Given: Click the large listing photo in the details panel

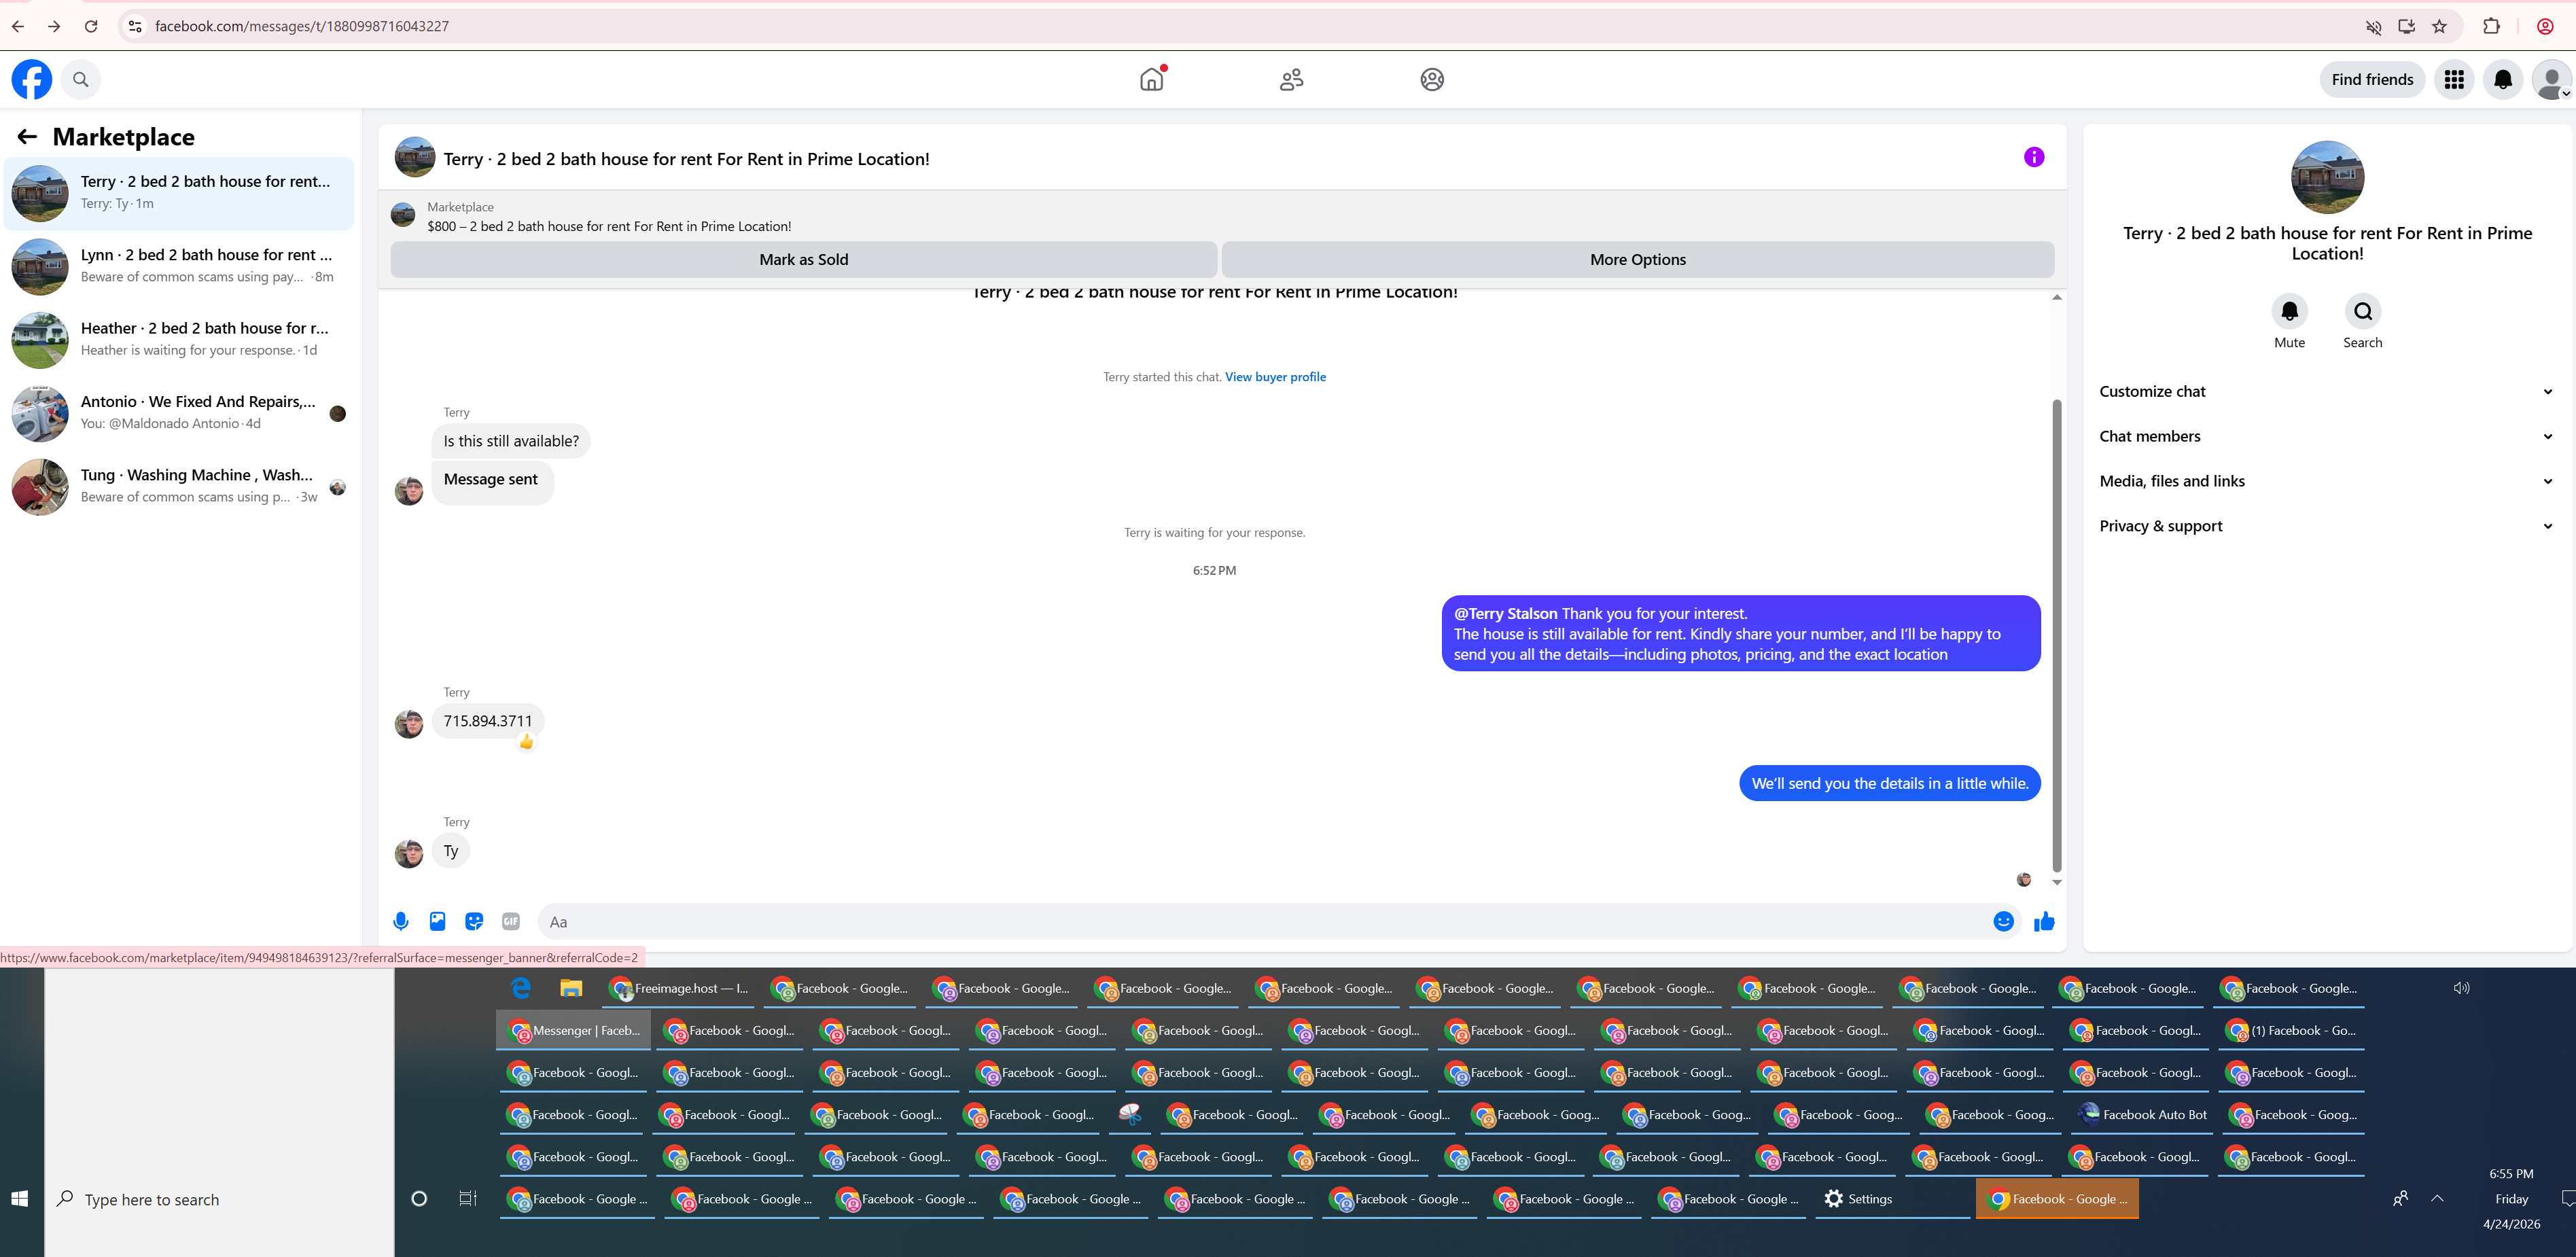Looking at the screenshot, I should click(x=2327, y=177).
